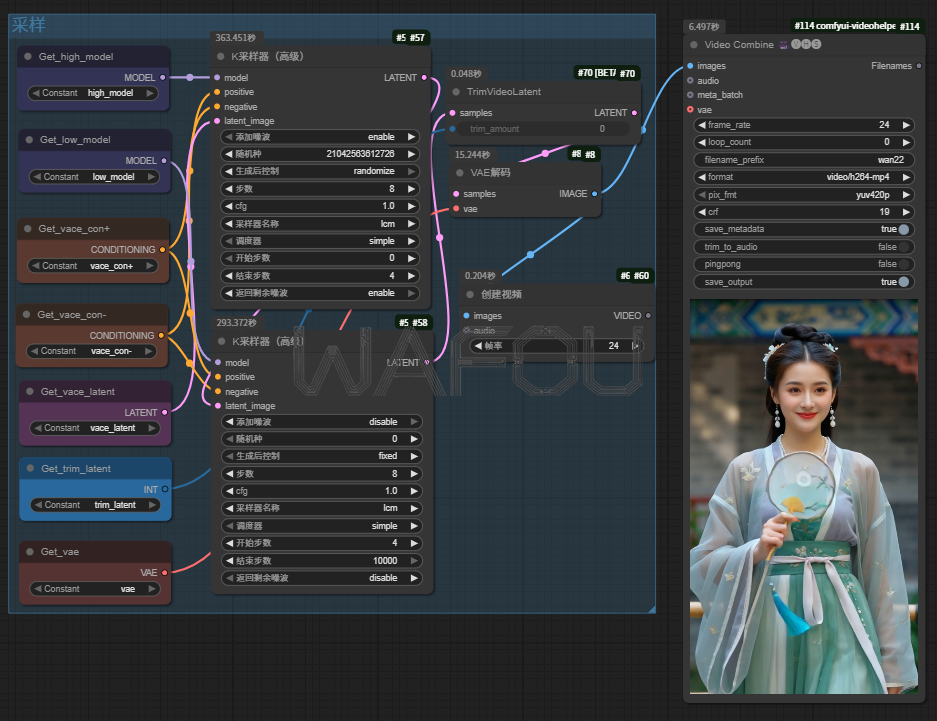
Task: Open the pix_fmt yuv420p dropdown
Action: tap(804, 195)
